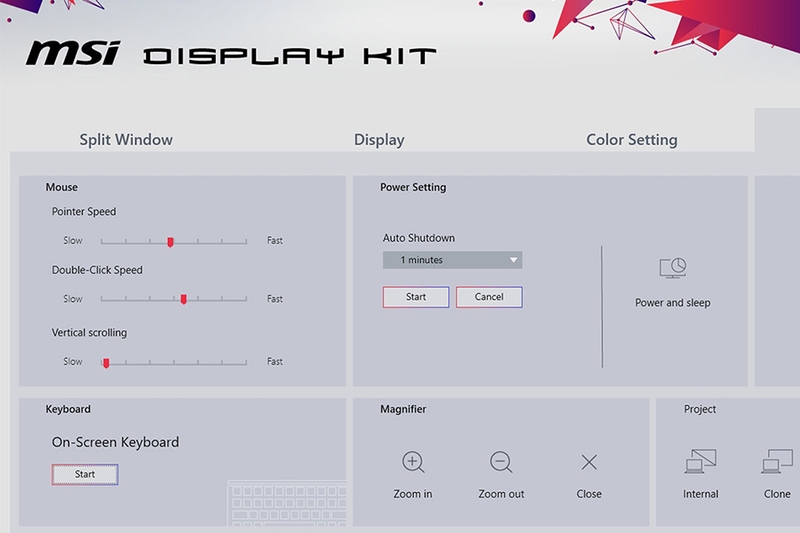
Task: Cancel the Auto Shutdown timer
Action: pyautogui.click(x=489, y=297)
